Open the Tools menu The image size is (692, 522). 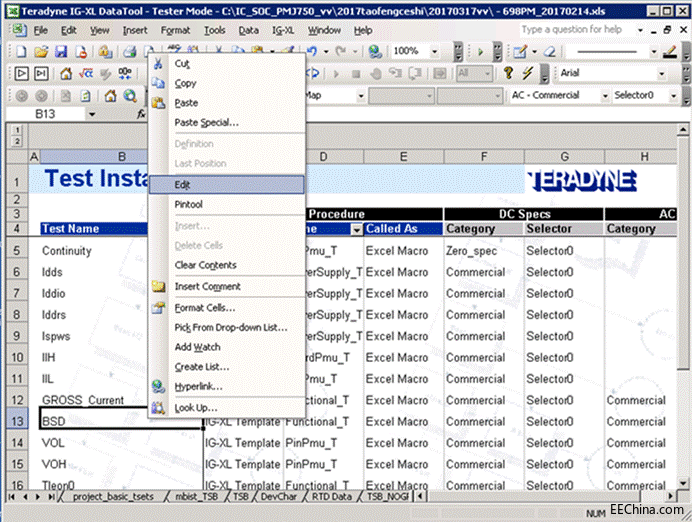click(214, 30)
